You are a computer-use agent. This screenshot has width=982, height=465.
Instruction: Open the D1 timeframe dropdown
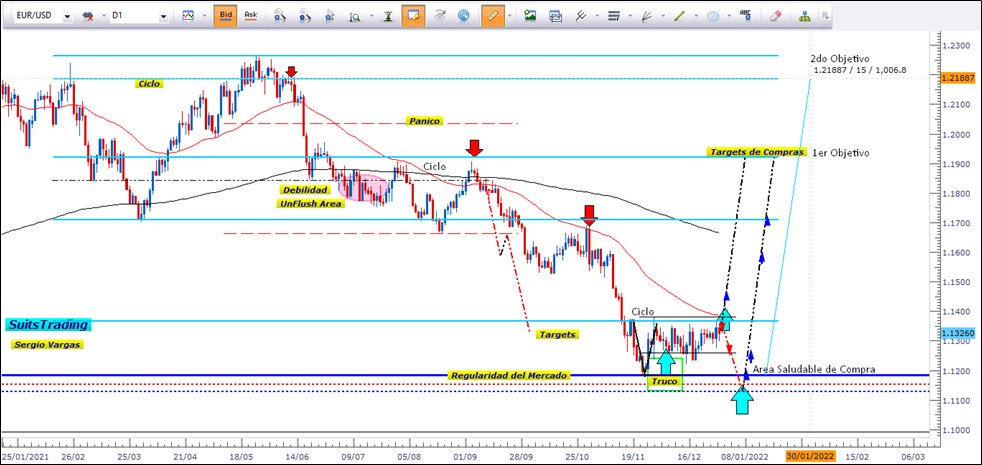click(161, 17)
